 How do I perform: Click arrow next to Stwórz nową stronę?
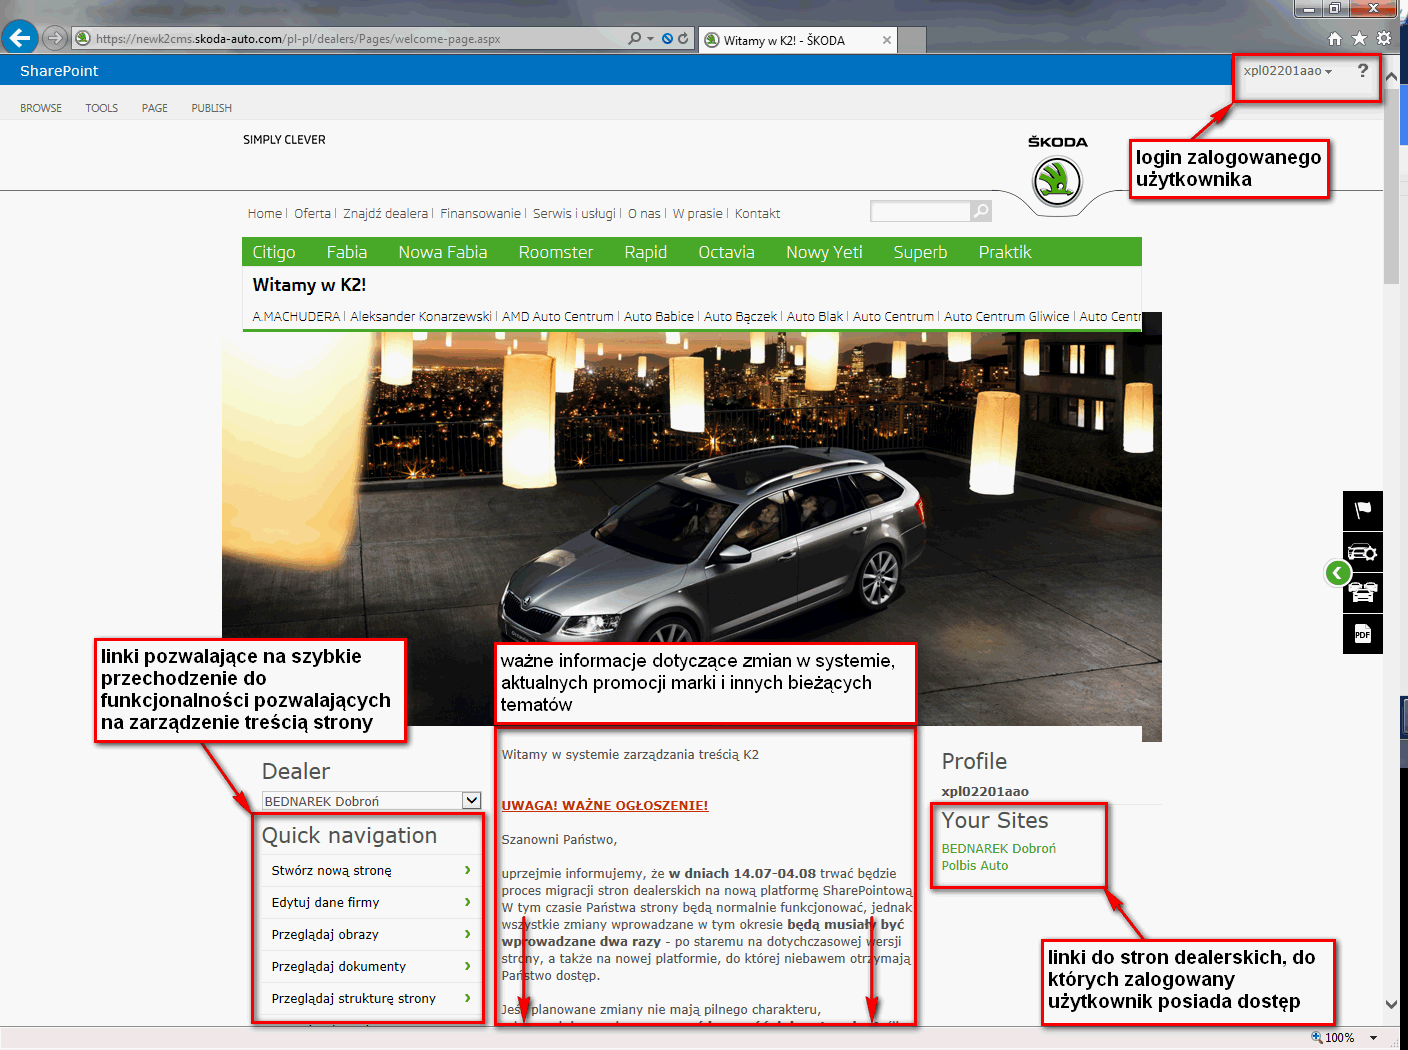(467, 870)
